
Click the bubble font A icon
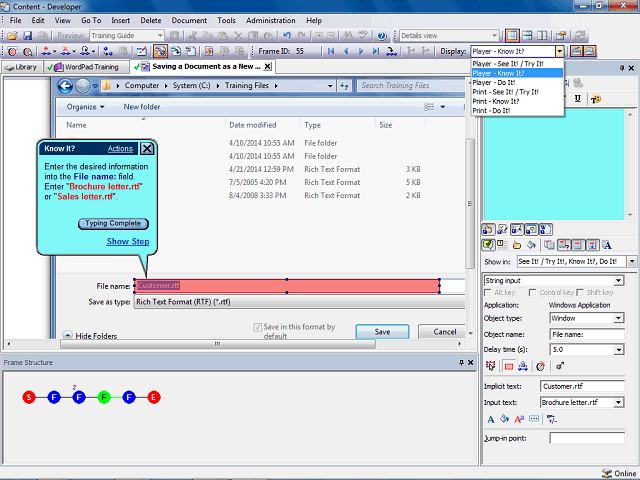pos(607,245)
